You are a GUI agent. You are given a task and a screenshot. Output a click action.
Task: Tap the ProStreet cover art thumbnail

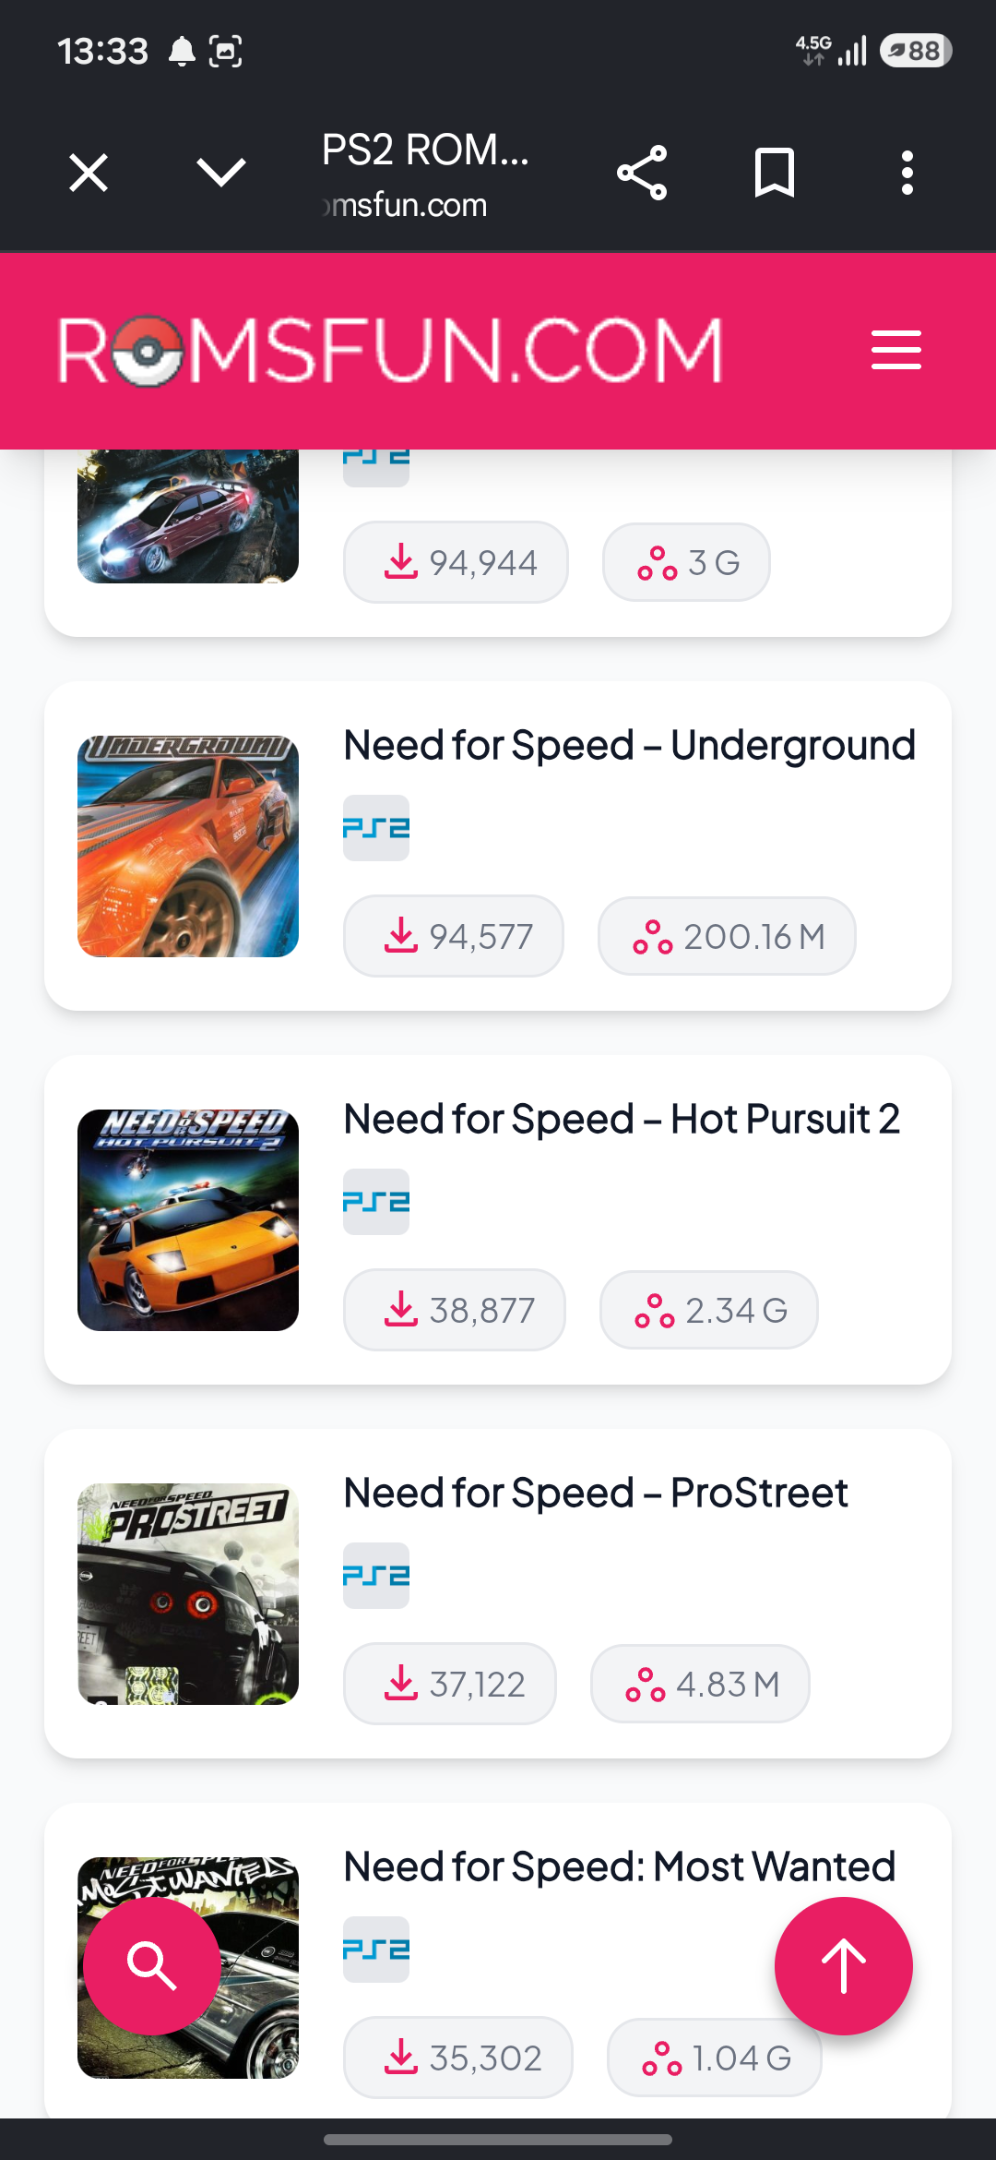pyautogui.click(x=188, y=1594)
